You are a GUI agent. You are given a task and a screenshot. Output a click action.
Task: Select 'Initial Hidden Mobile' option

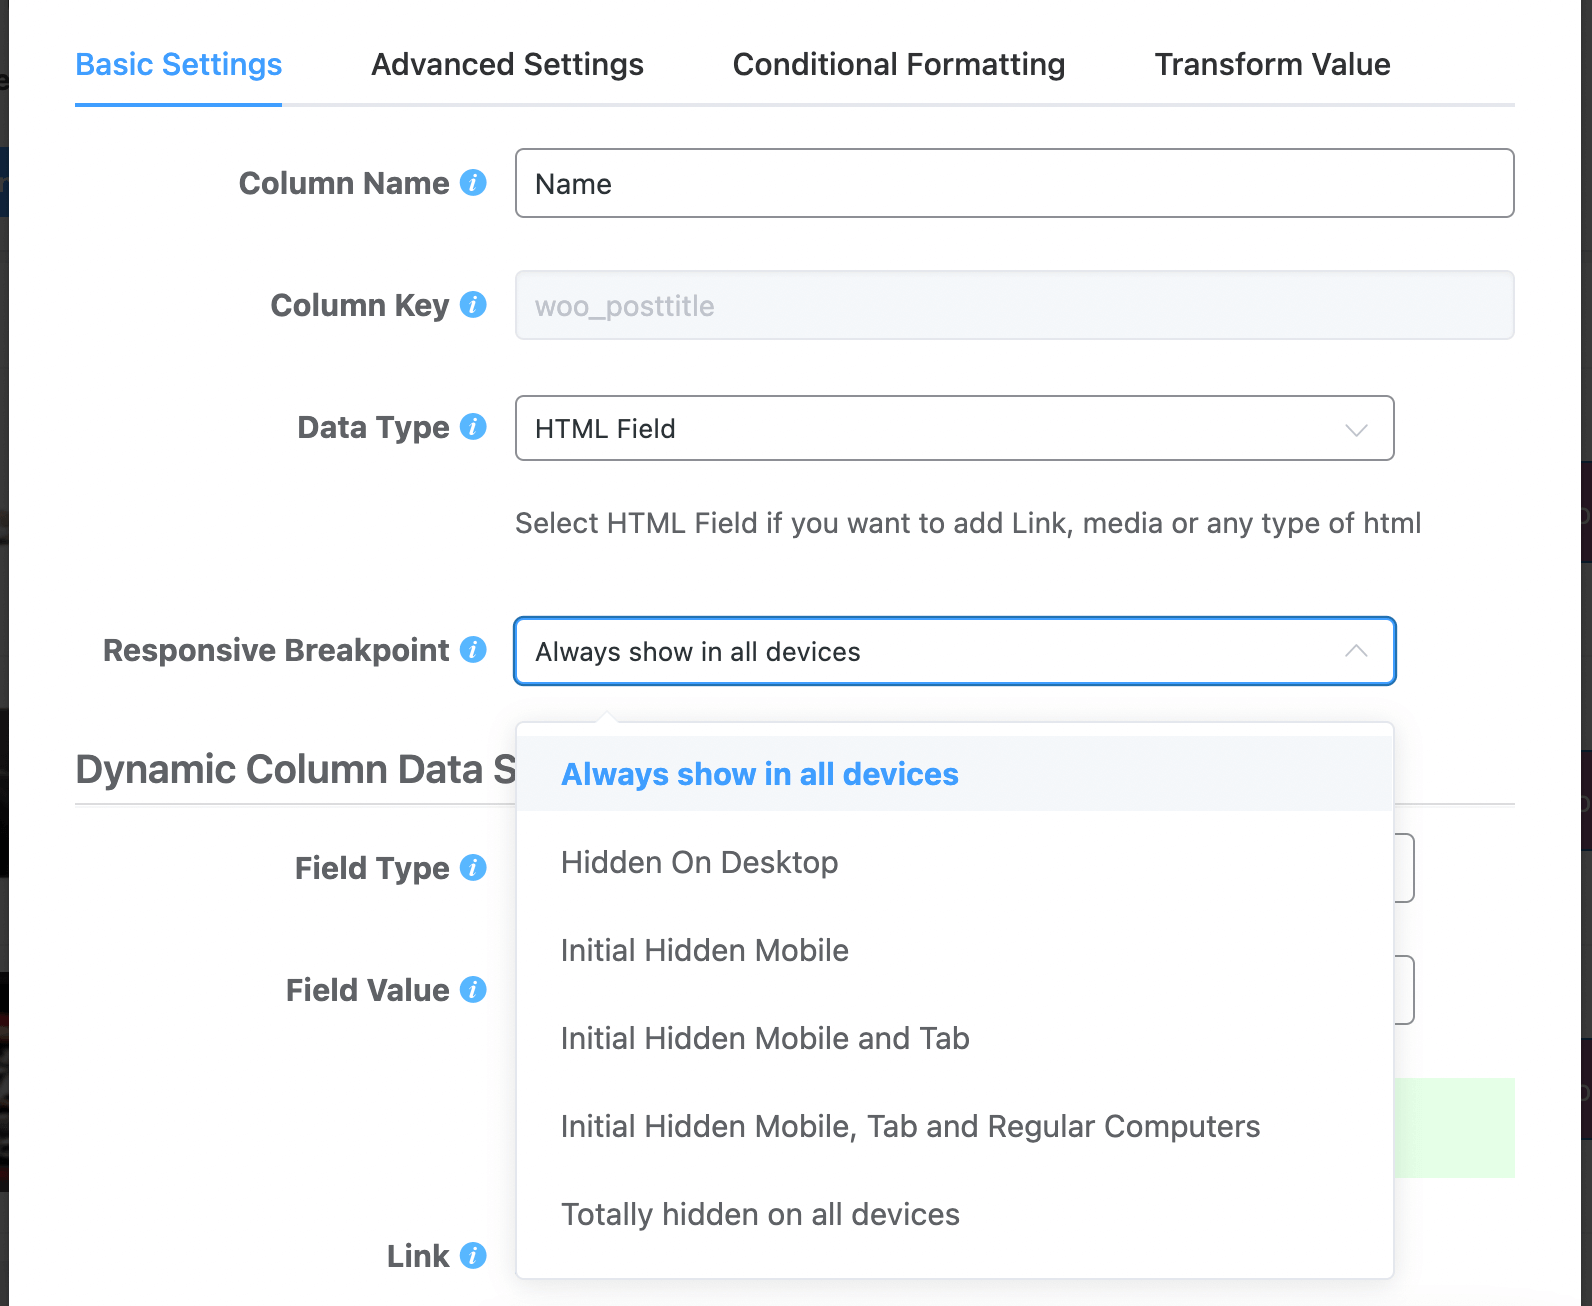coord(704,950)
